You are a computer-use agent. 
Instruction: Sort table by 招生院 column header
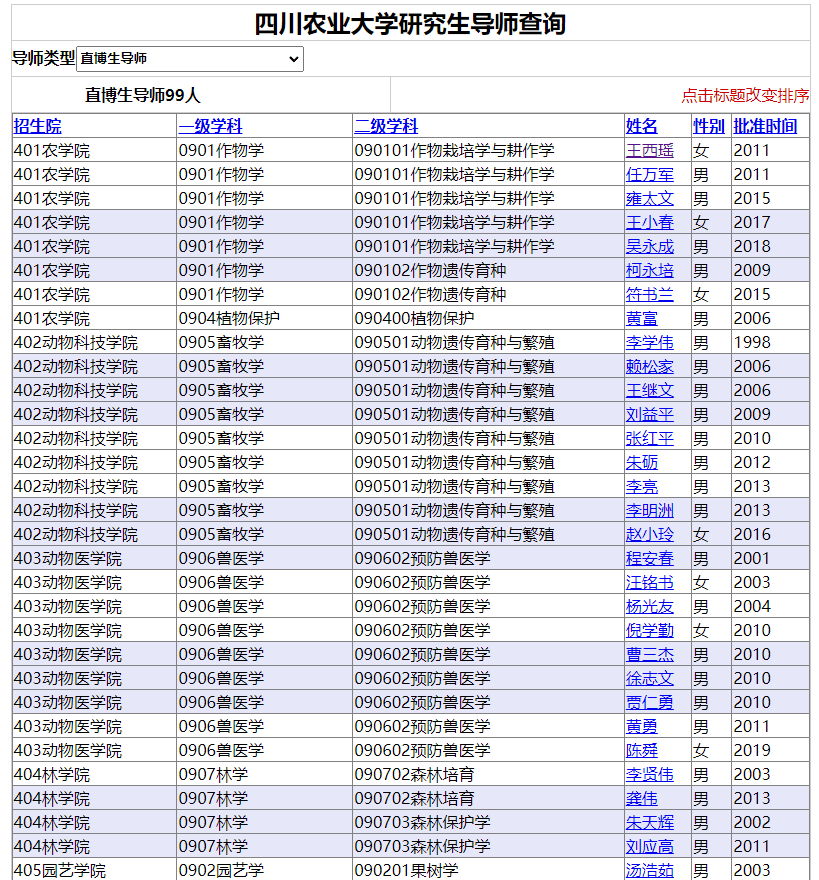(x=38, y=126)
